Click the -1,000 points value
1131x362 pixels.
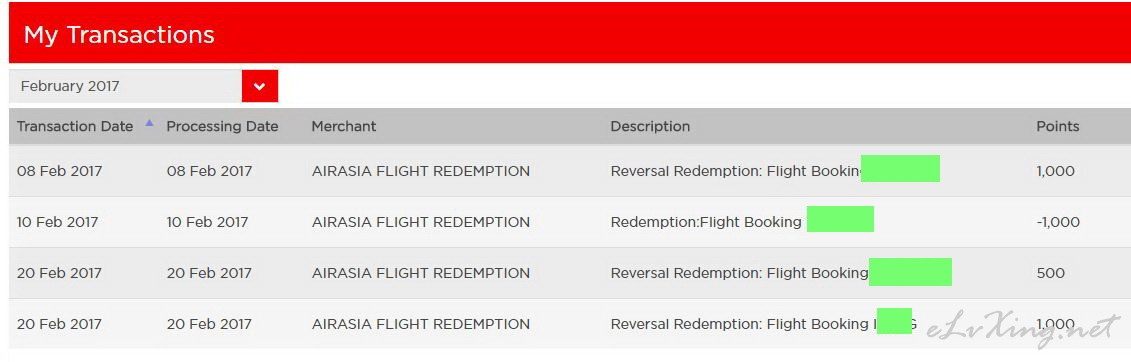tap(1058, 222)
